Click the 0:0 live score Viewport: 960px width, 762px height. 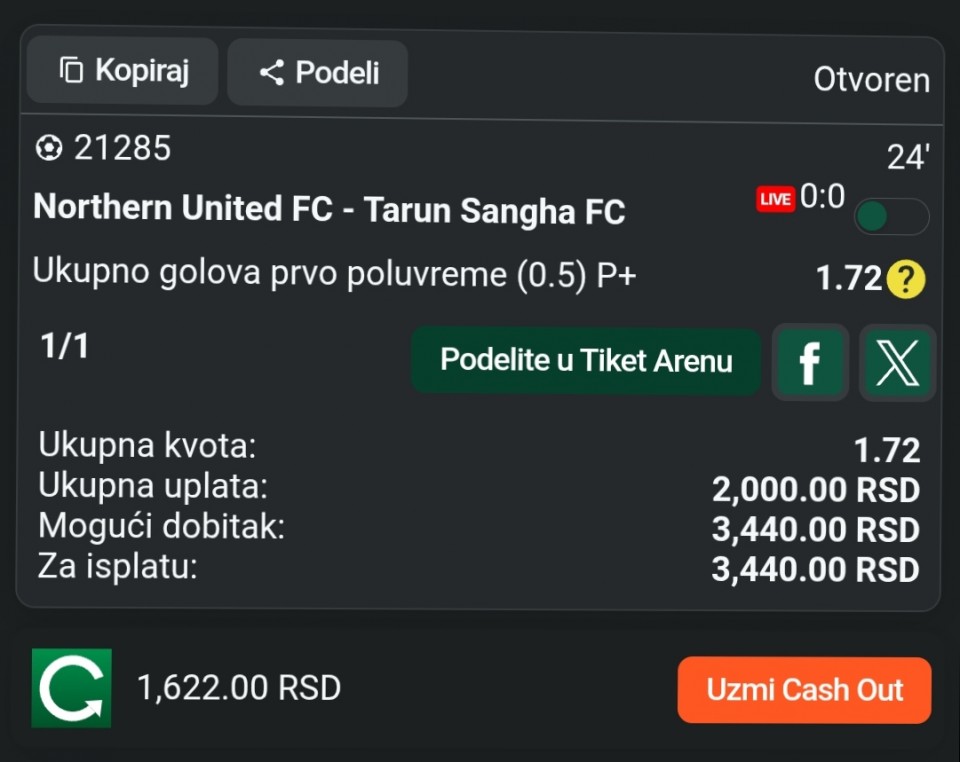[x=822, y=197]
